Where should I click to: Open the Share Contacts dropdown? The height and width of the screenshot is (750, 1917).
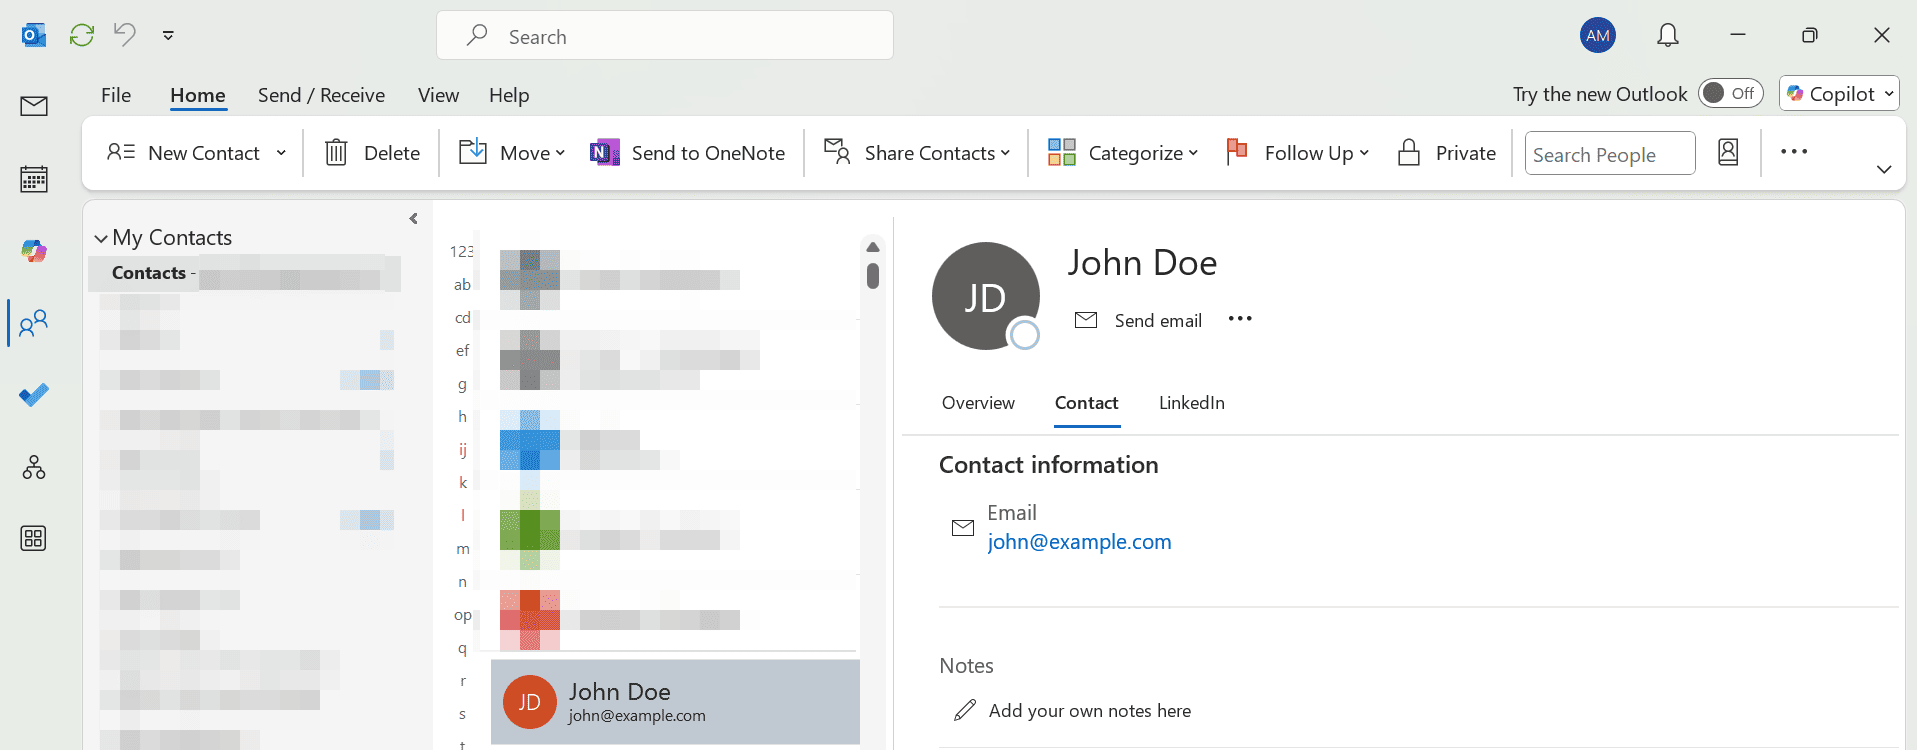click(x=917, y=153)
